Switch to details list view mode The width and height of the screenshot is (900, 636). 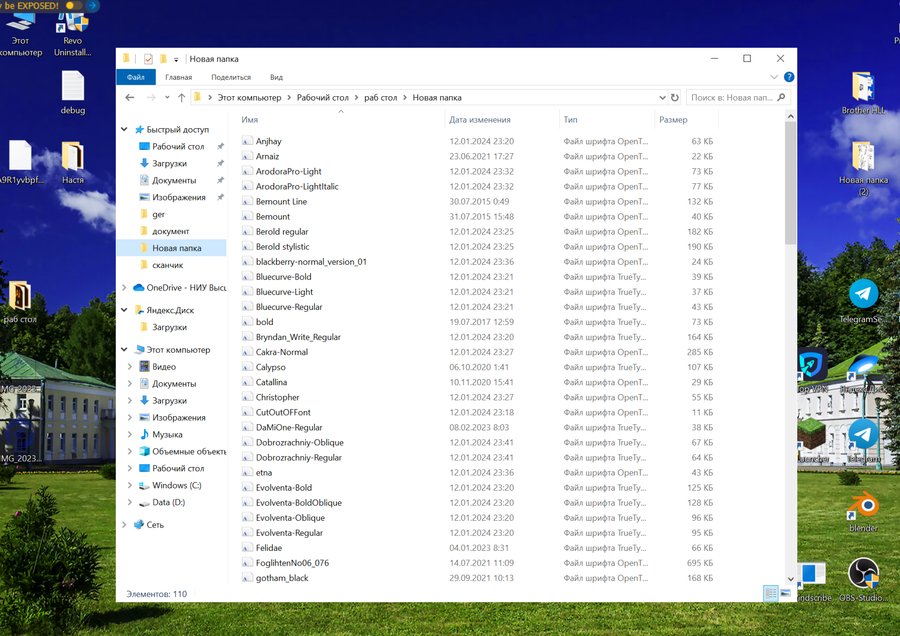pos(771,593)
